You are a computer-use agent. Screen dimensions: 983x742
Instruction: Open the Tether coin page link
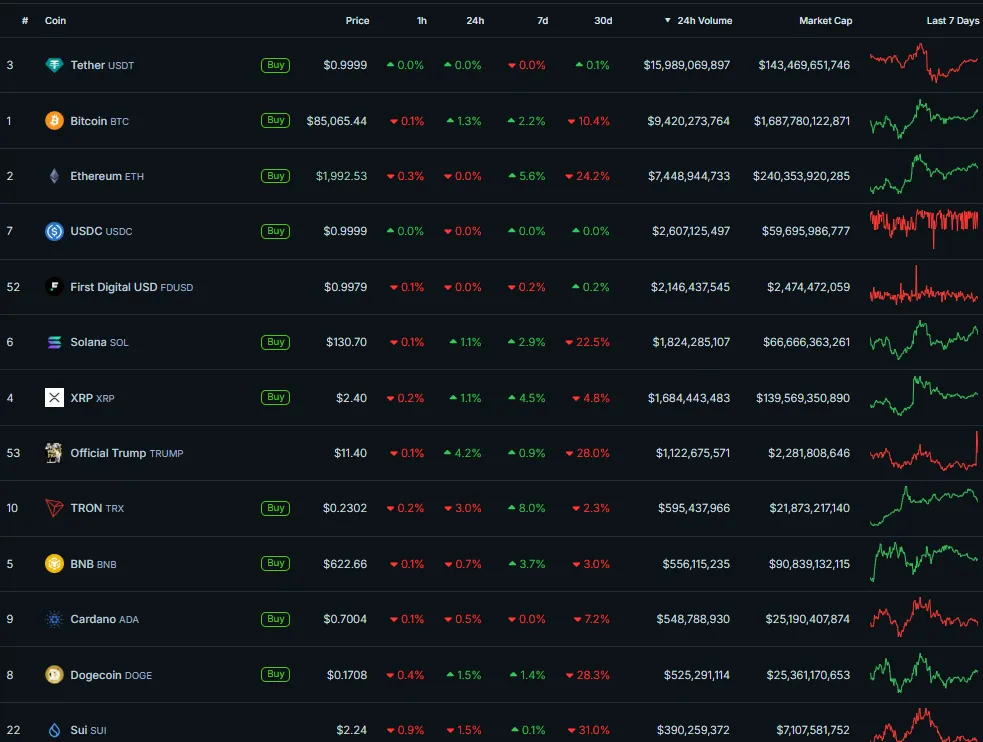pyautogui.click(x=102, y=65)
